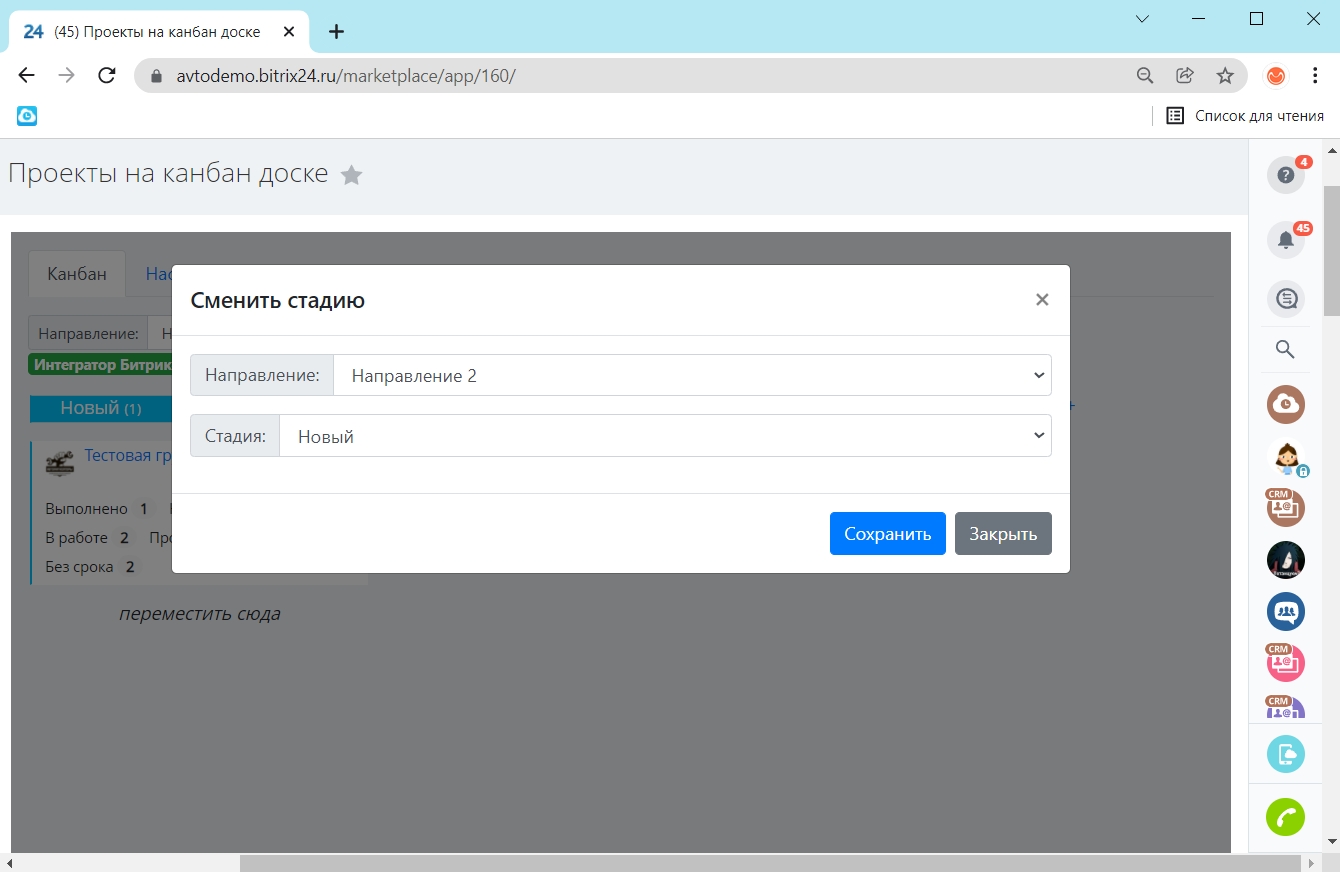Click the переместить сюда drop area text
The image size is (1340, 872).
[x=200, y=614]
